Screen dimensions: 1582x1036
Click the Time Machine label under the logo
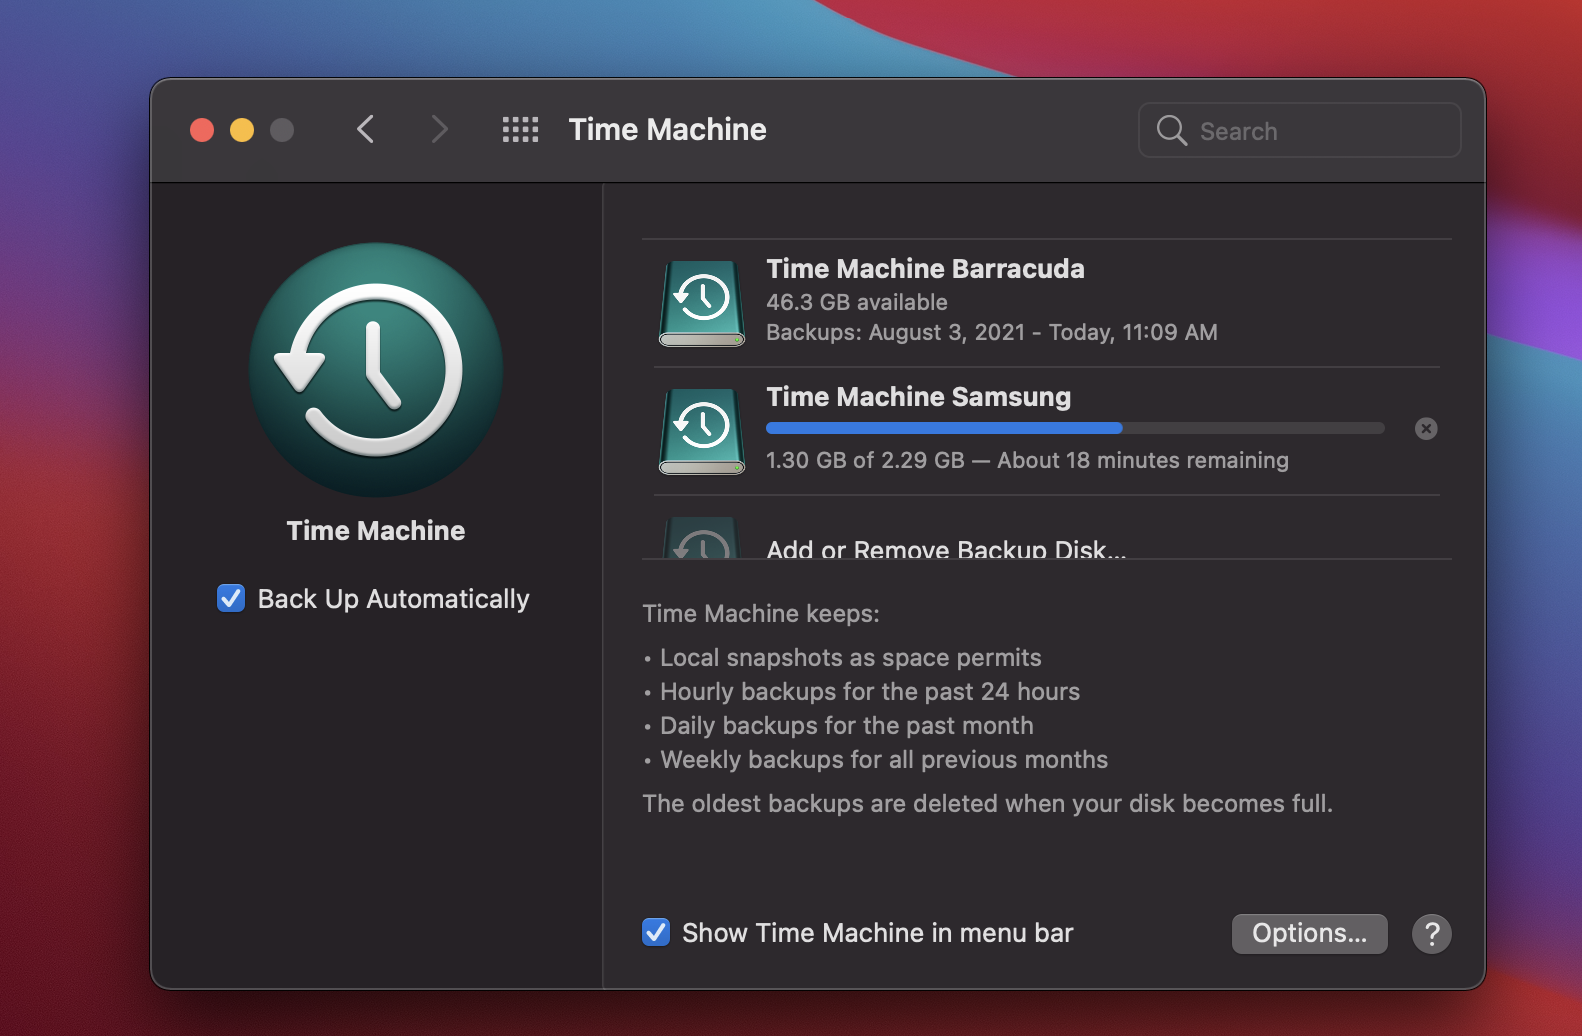[376, 531]
